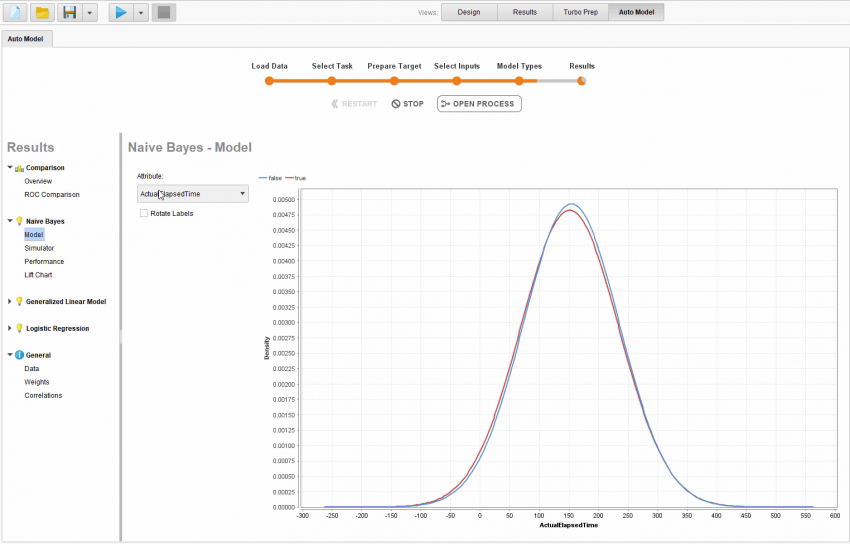Screen dimensions: 850x544
Task: Click the Naive Bayes lightbulb icon
Action: [20, 221]
